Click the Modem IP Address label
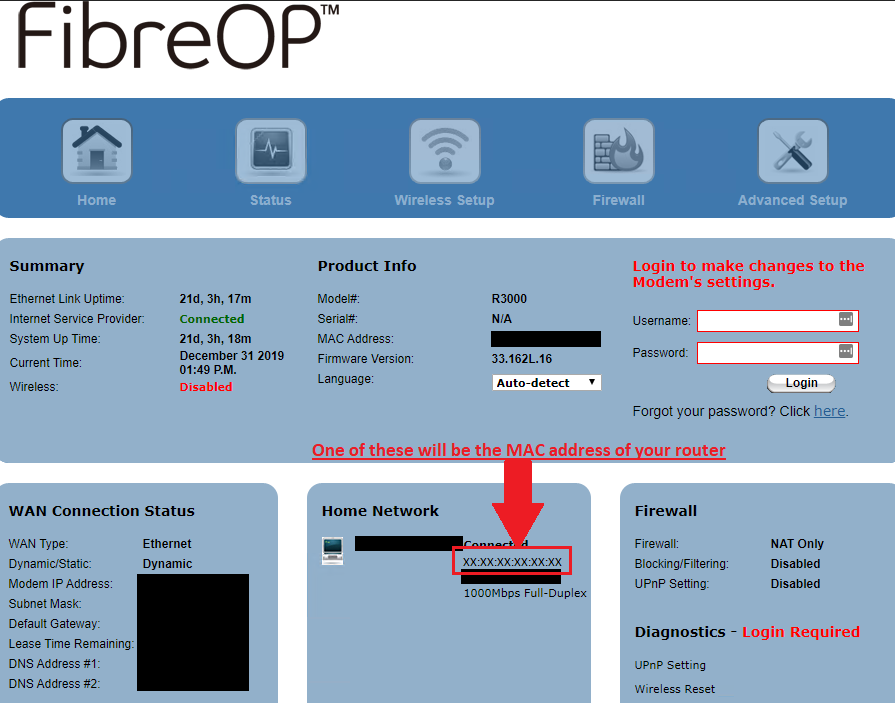The height and width of the screenshot is (703, 895). click(x=61, y=584)
